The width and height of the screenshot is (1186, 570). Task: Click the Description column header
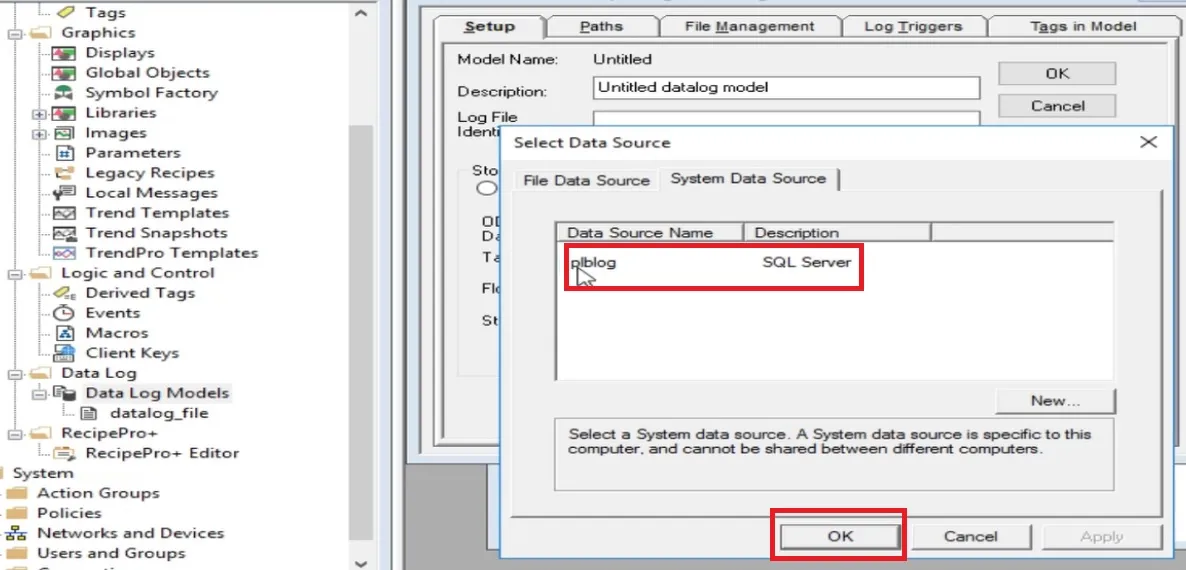[837, 232]
